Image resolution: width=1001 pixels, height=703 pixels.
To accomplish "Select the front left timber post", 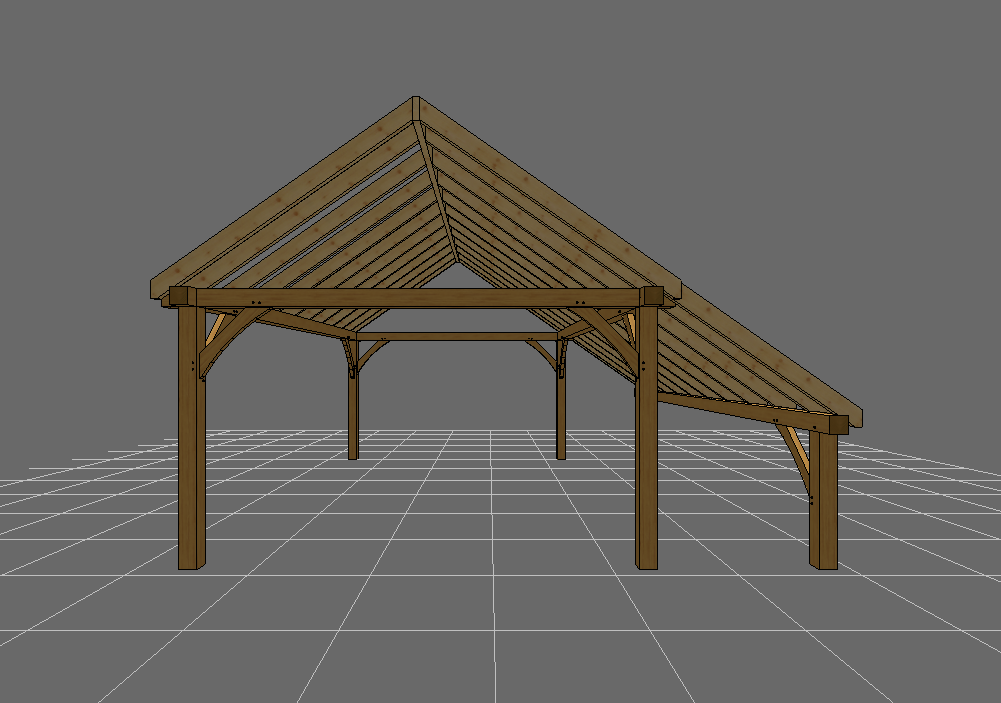I will pyautogui.click(x=191, y=450).
